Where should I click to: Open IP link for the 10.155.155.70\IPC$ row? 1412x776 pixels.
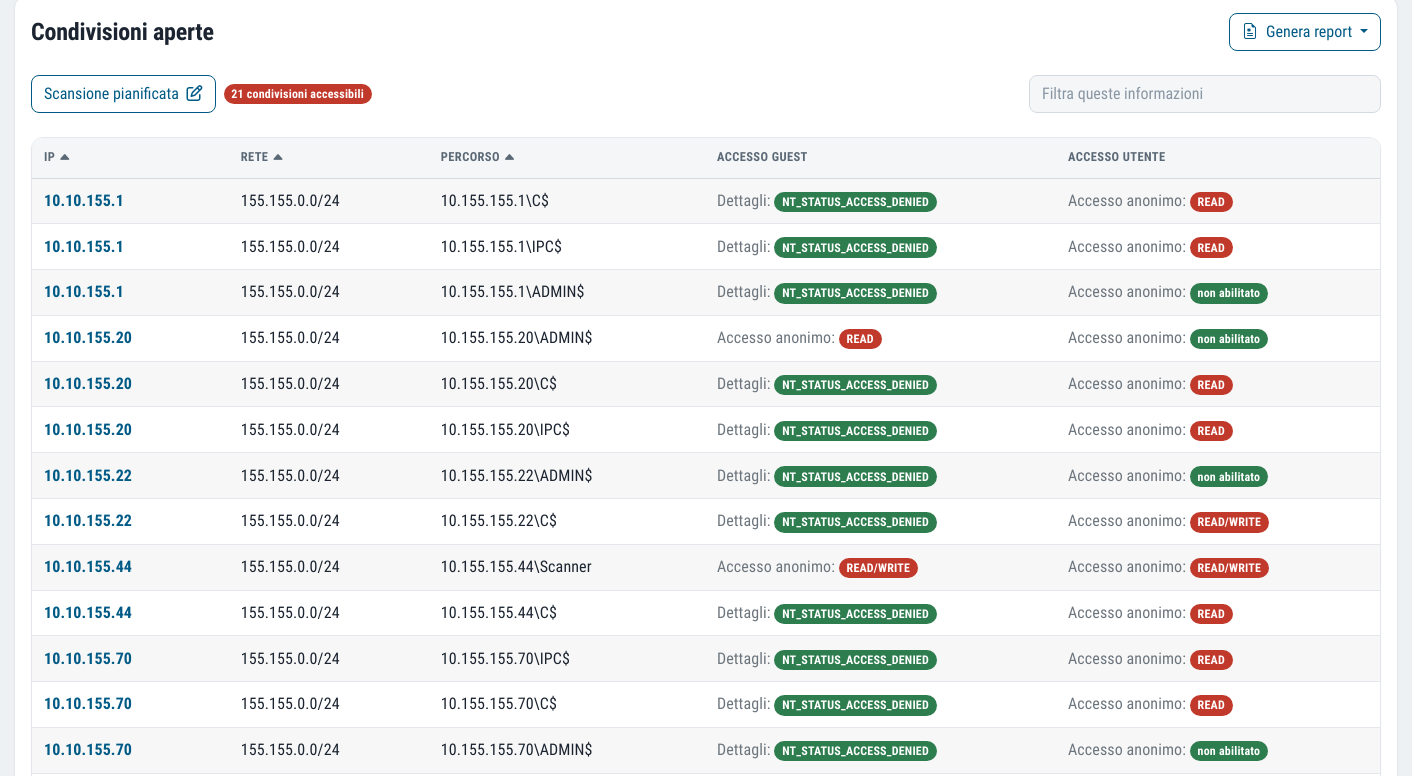pyautogui.click(x=88, y=659)
